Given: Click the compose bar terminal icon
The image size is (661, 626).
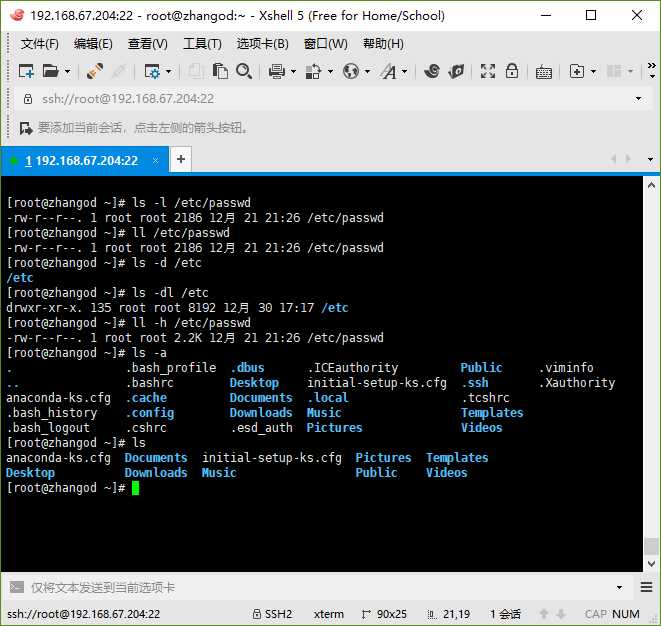Looking at the screenshot, I should click(x=17, y=587).
